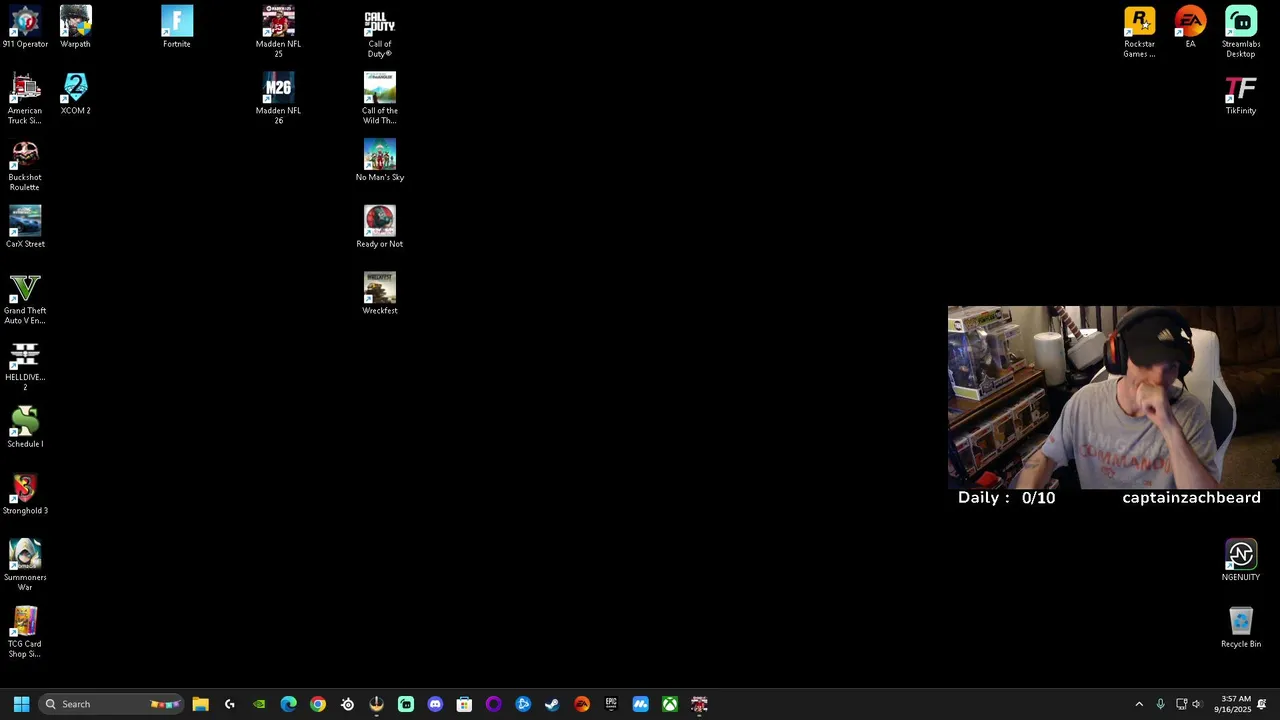The image size is (1280, 720).
Task: Open the EA app on taskbar
Action: 582,704
